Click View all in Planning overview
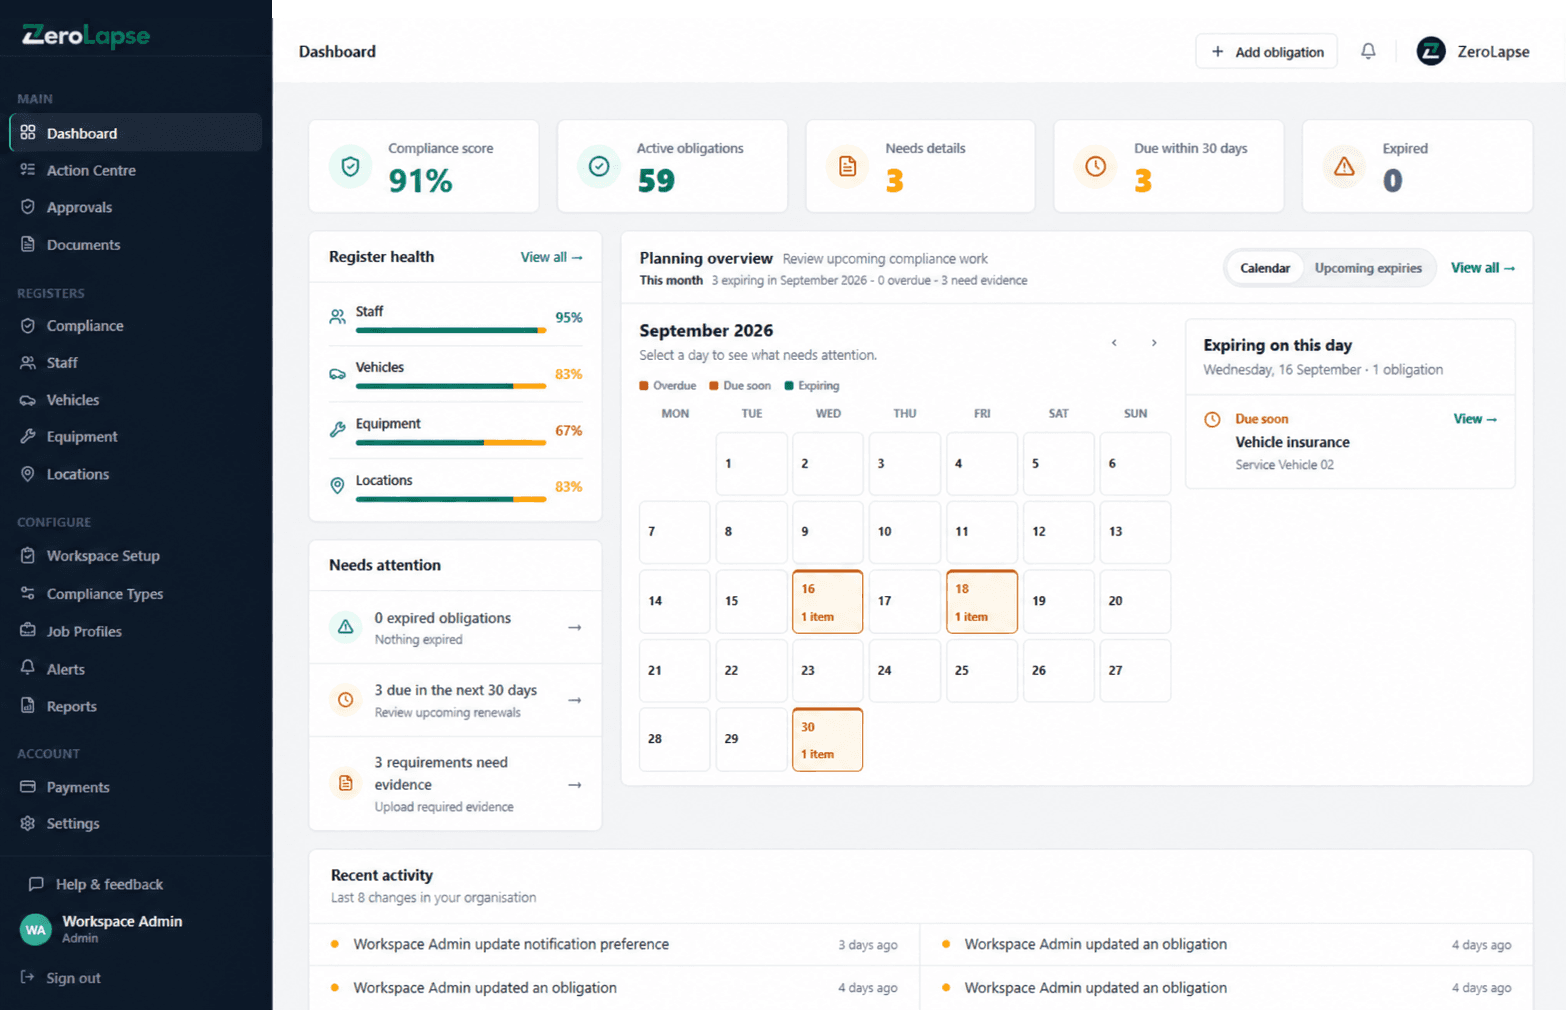Screen dimensions: 1566x1010 coord(1483,268)
